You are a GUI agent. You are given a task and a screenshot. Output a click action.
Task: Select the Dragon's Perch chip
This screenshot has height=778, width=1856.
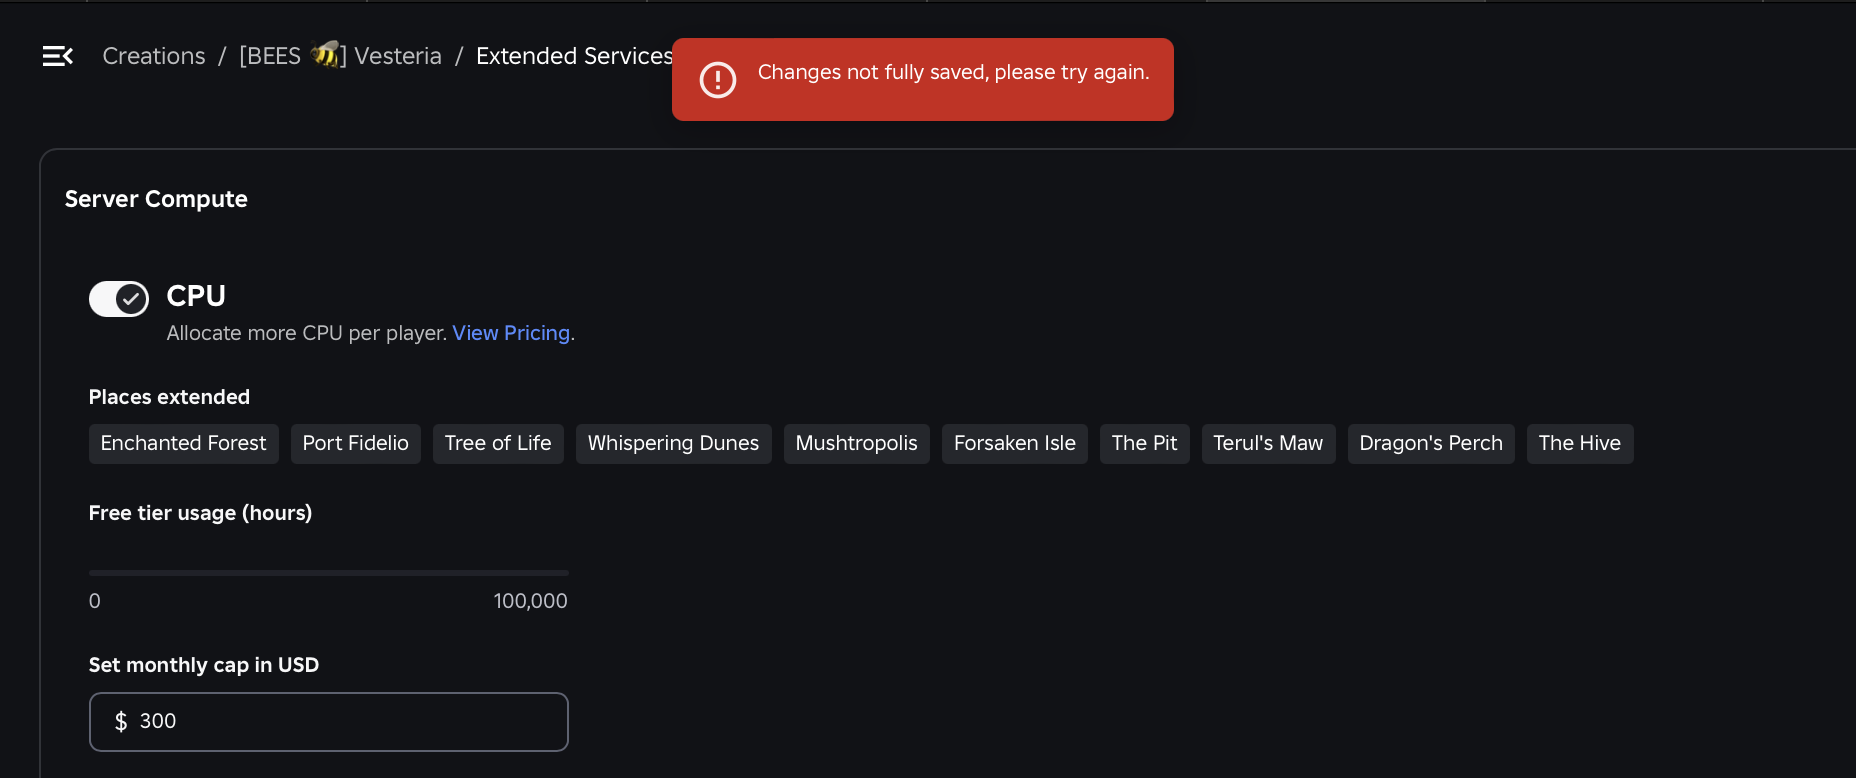(1431, 443)
